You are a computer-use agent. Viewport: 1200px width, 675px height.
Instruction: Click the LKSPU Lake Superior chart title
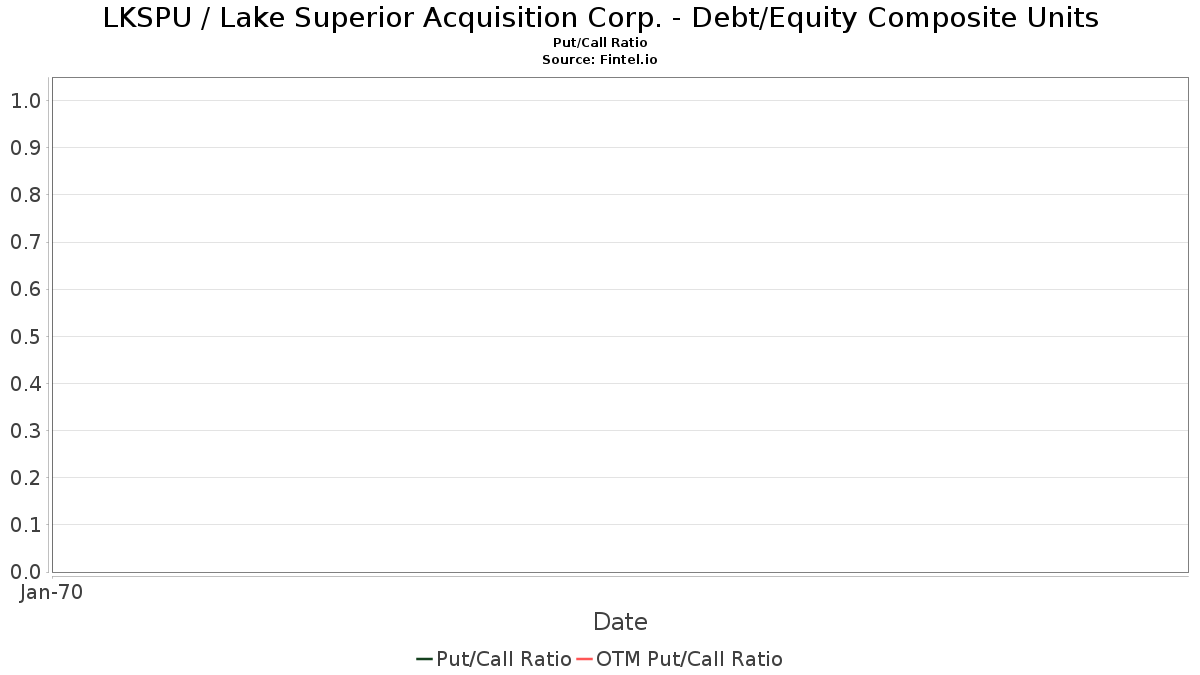pos(600,18)
